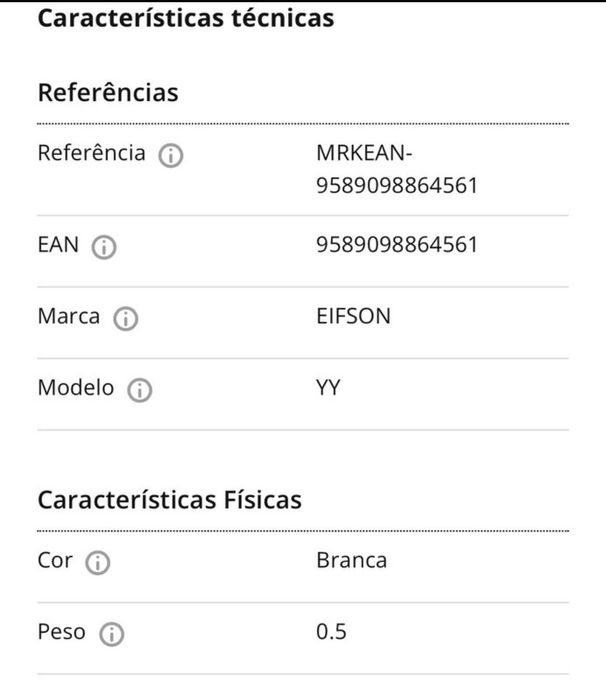This screenshot has width=606, height=700.
Task: Click the info icon beside Marca
Action: [126, 319]
